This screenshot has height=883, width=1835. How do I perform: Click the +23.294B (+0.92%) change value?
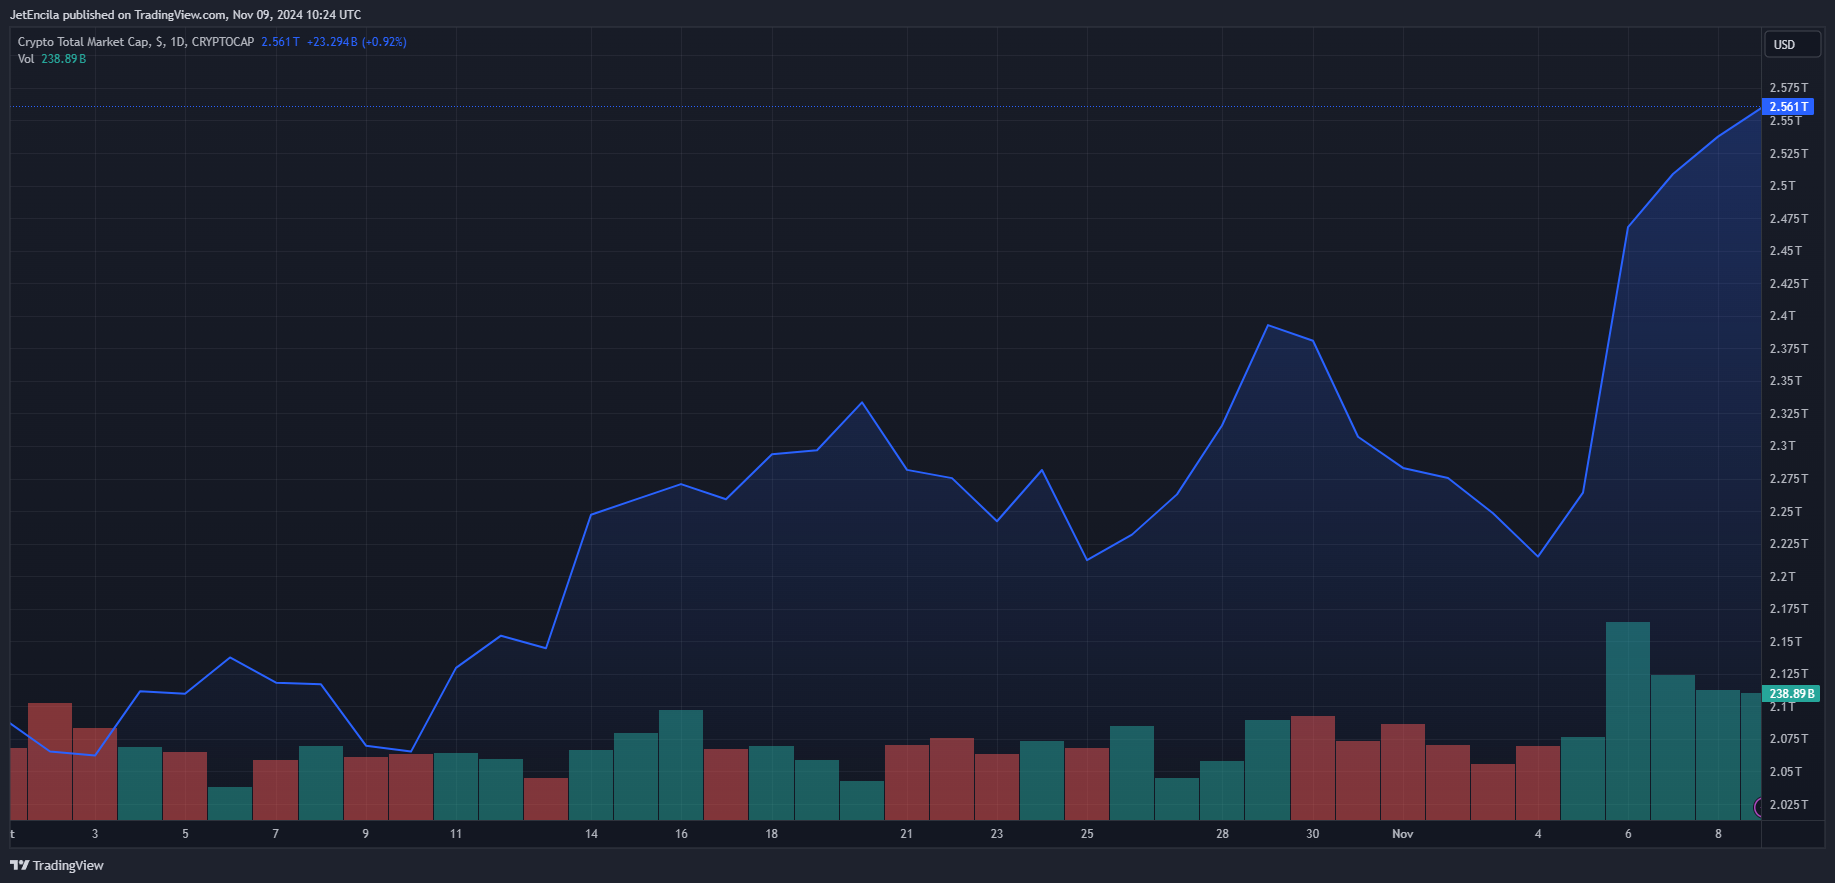[356, 42]
